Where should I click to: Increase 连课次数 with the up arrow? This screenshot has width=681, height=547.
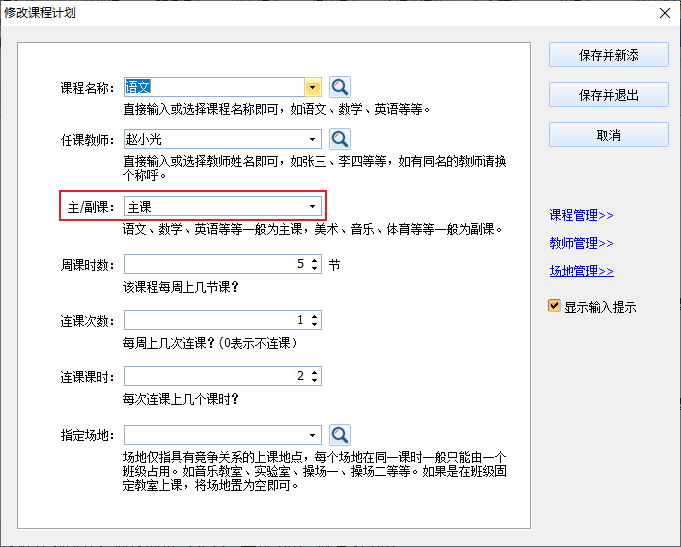[x=315, y=316]
